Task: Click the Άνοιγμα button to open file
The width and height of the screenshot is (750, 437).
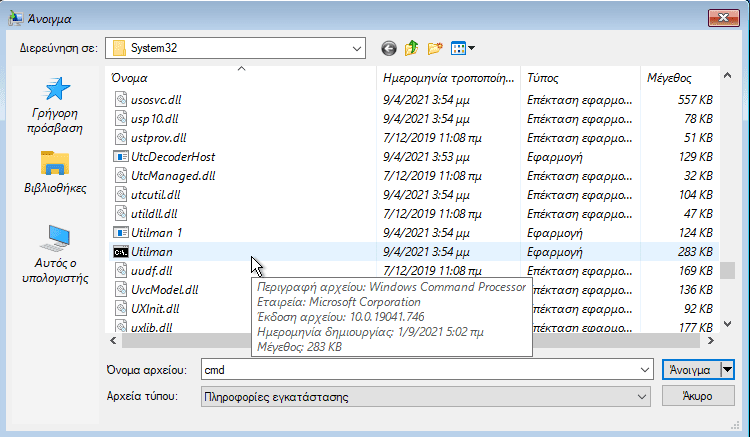Action: click(x=689, y=369)
